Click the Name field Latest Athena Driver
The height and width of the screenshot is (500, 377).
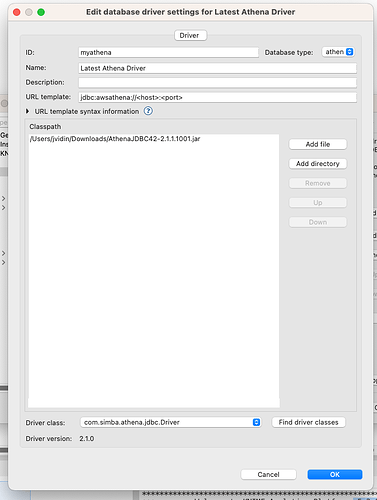click(x=217, y=68)
